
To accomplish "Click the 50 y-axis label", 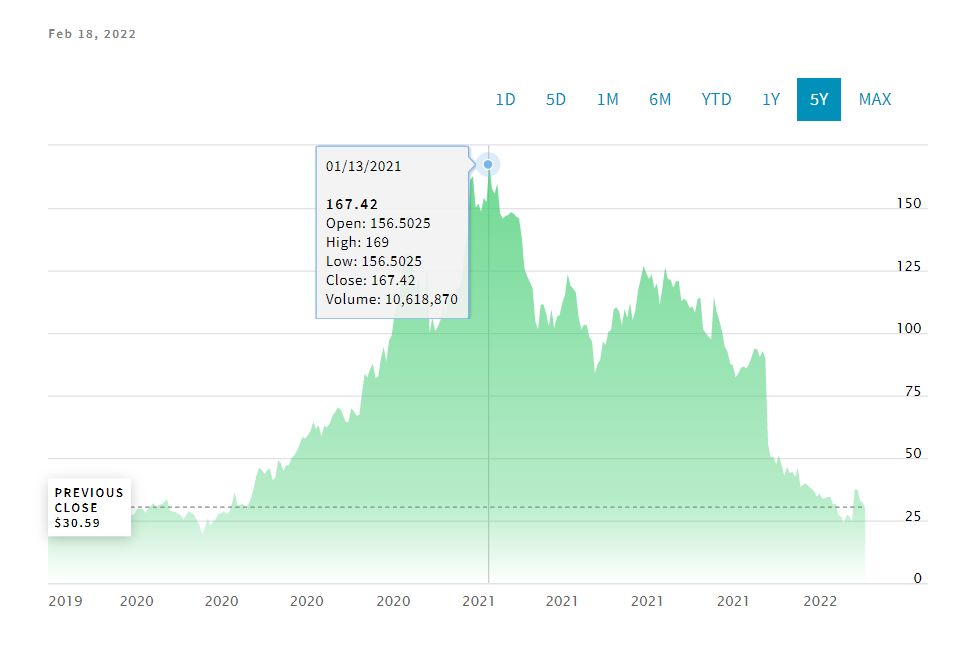I will 913,453.
